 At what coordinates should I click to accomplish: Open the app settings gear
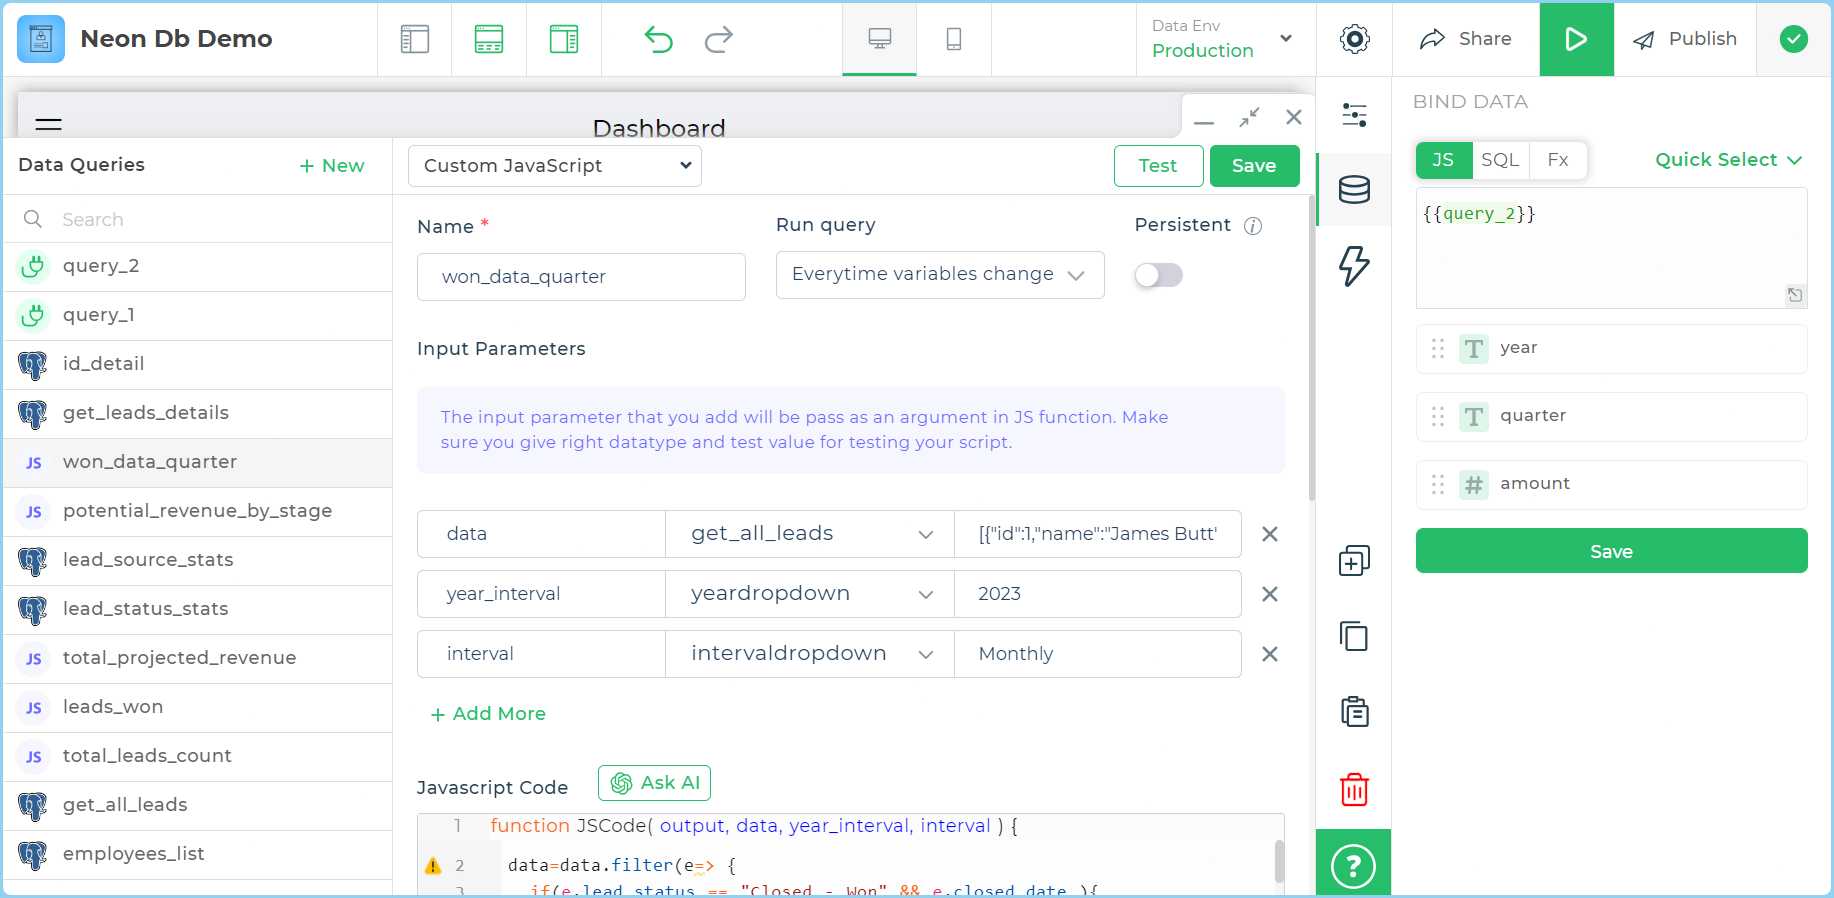click(1354, 39)
